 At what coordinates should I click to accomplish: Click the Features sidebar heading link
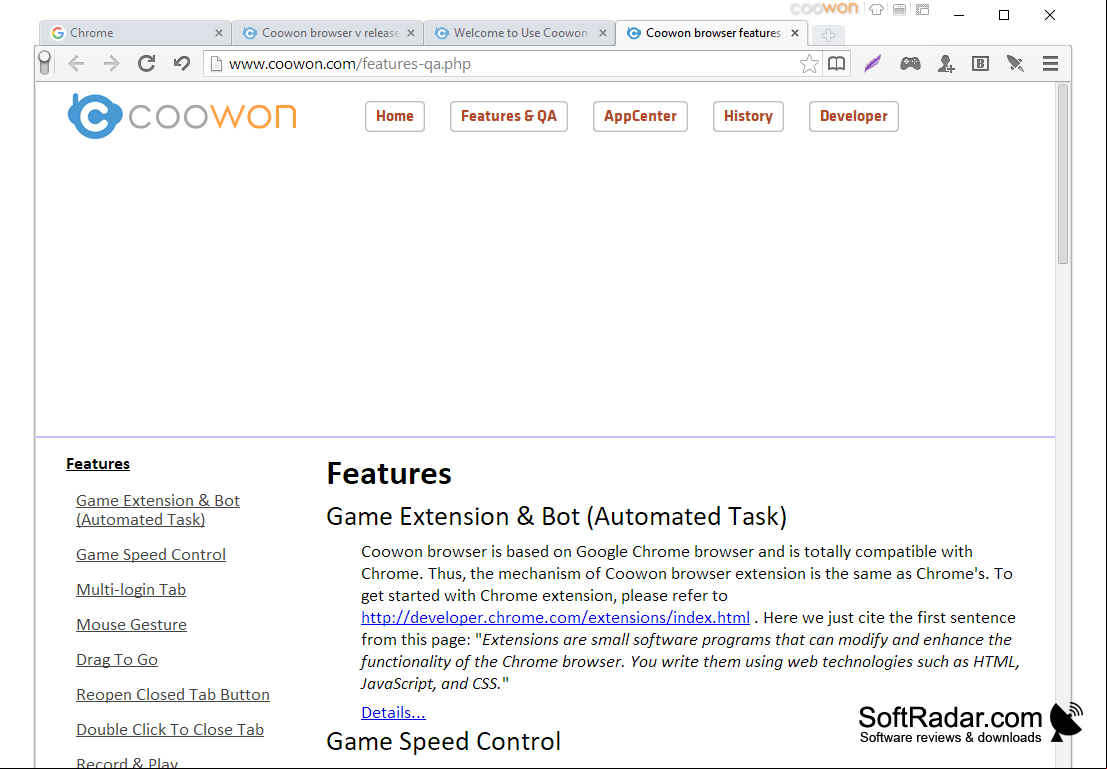point(98,464)
